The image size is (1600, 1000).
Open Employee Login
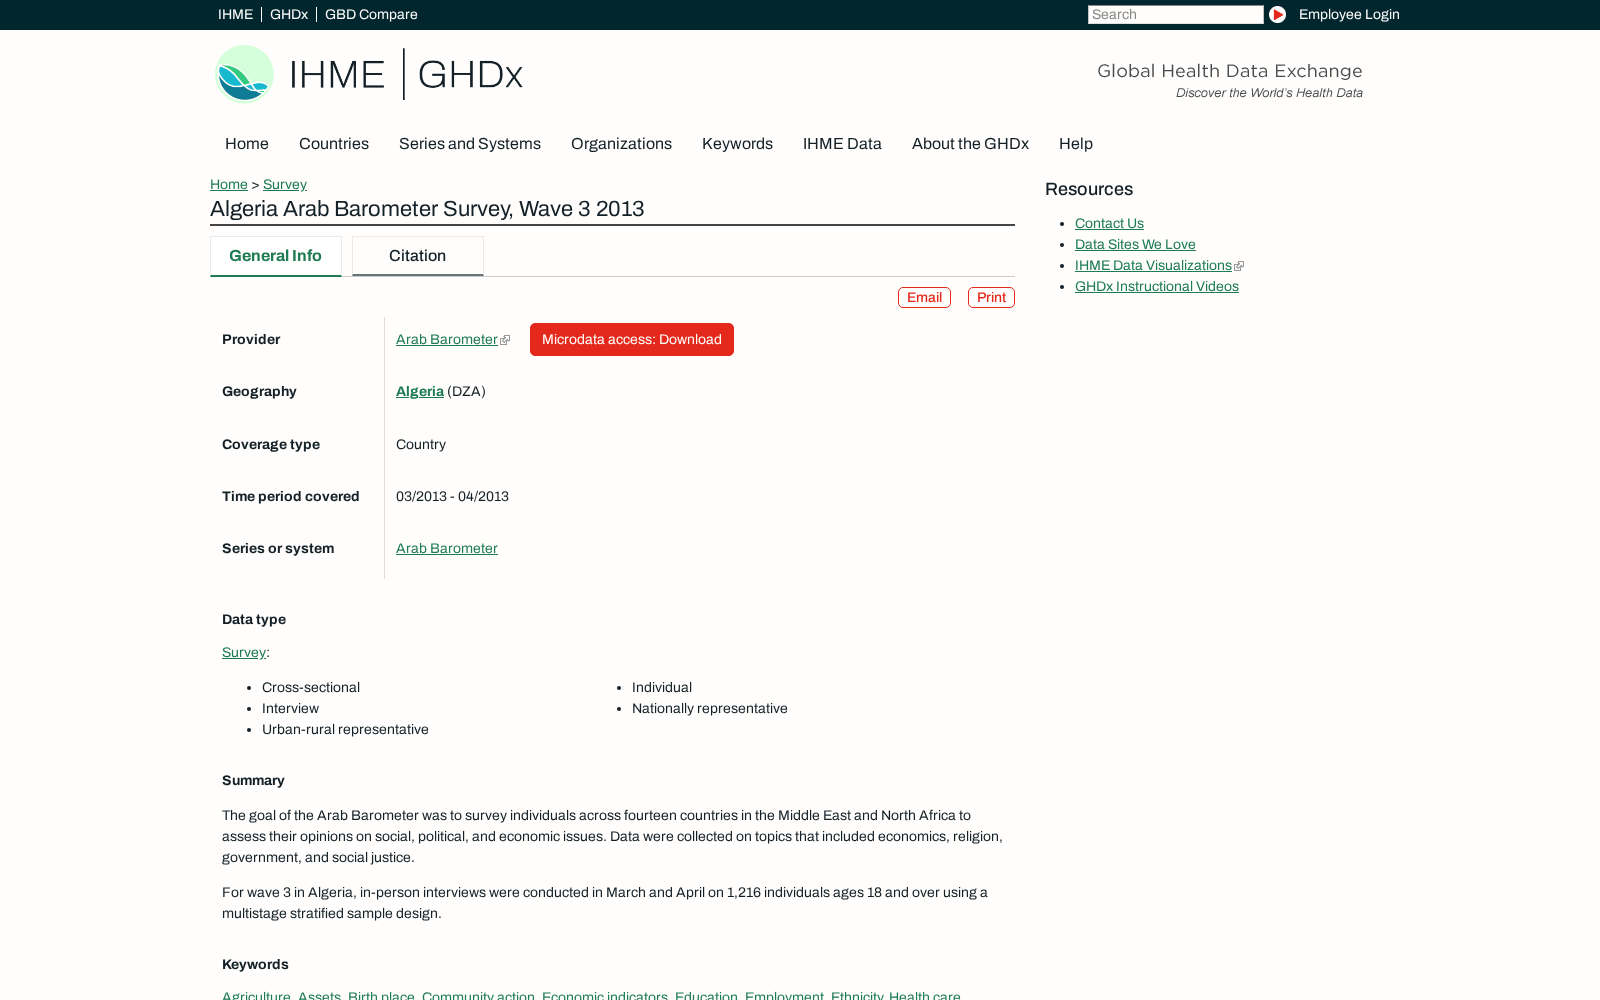click(x=1349, y=14)
